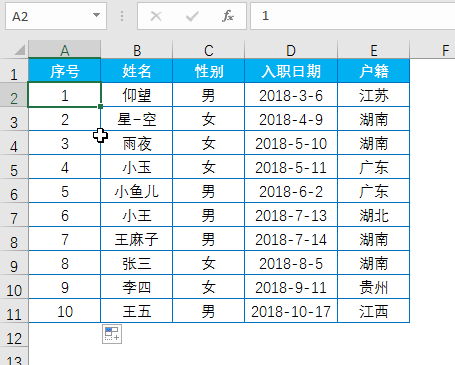
Task: Select the cell containing 雨夜
Action: pyautogui.click(x=137, y=143)
